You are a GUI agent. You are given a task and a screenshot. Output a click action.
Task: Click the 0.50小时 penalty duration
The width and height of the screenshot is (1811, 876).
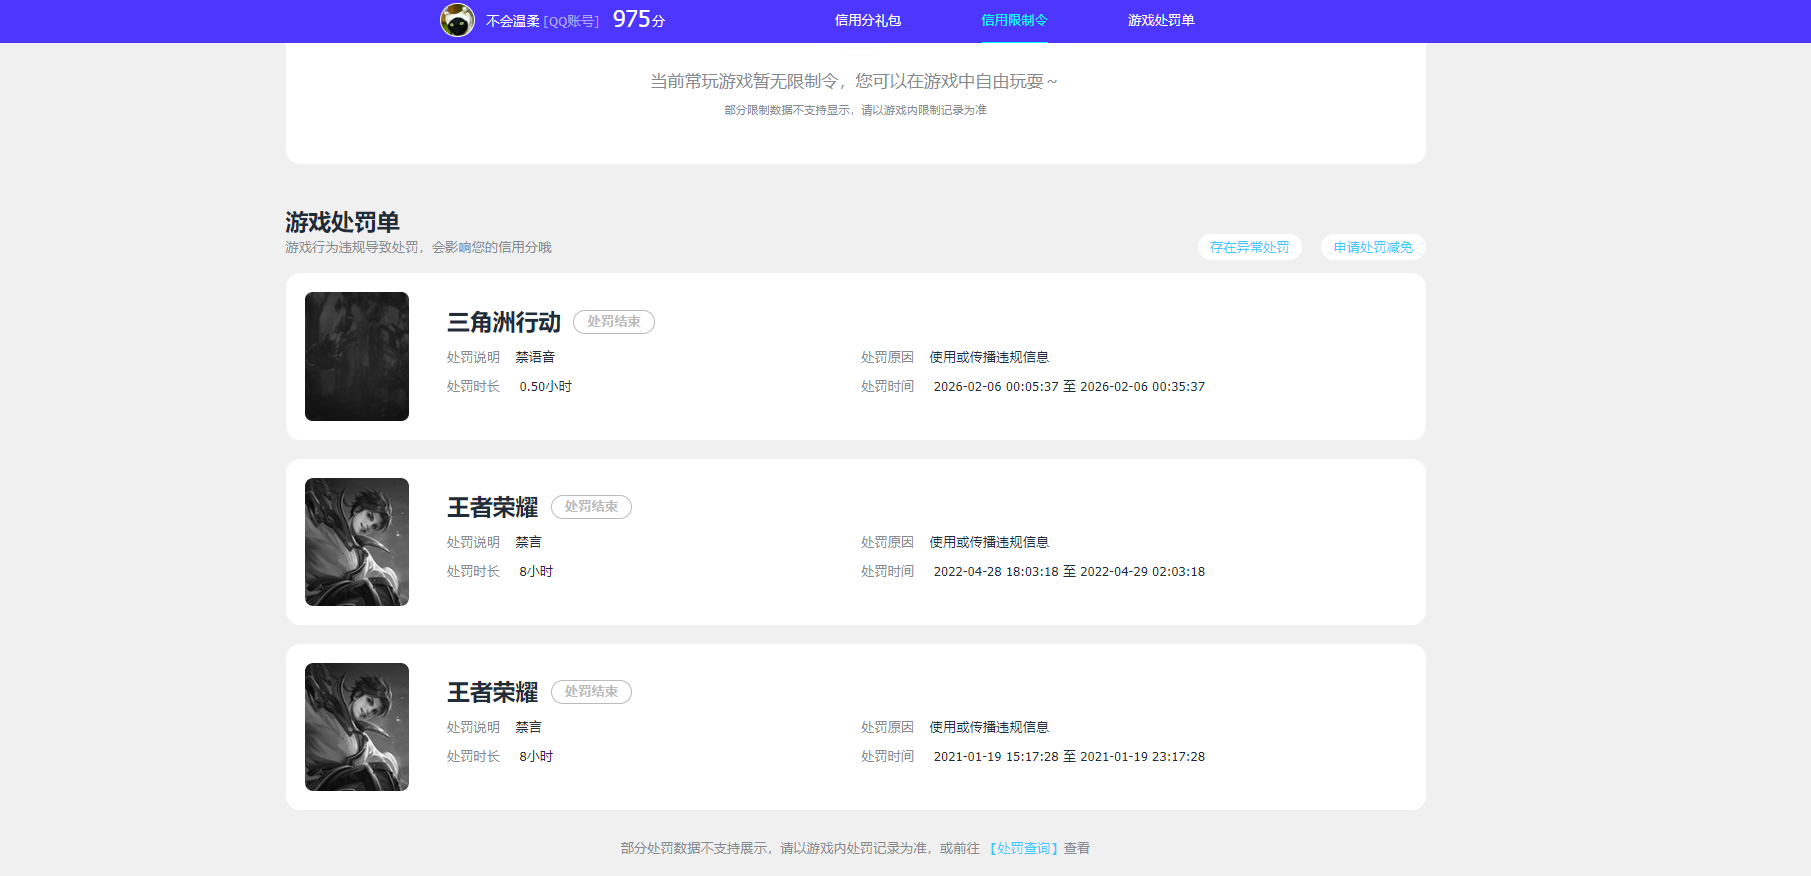(545, 387)
